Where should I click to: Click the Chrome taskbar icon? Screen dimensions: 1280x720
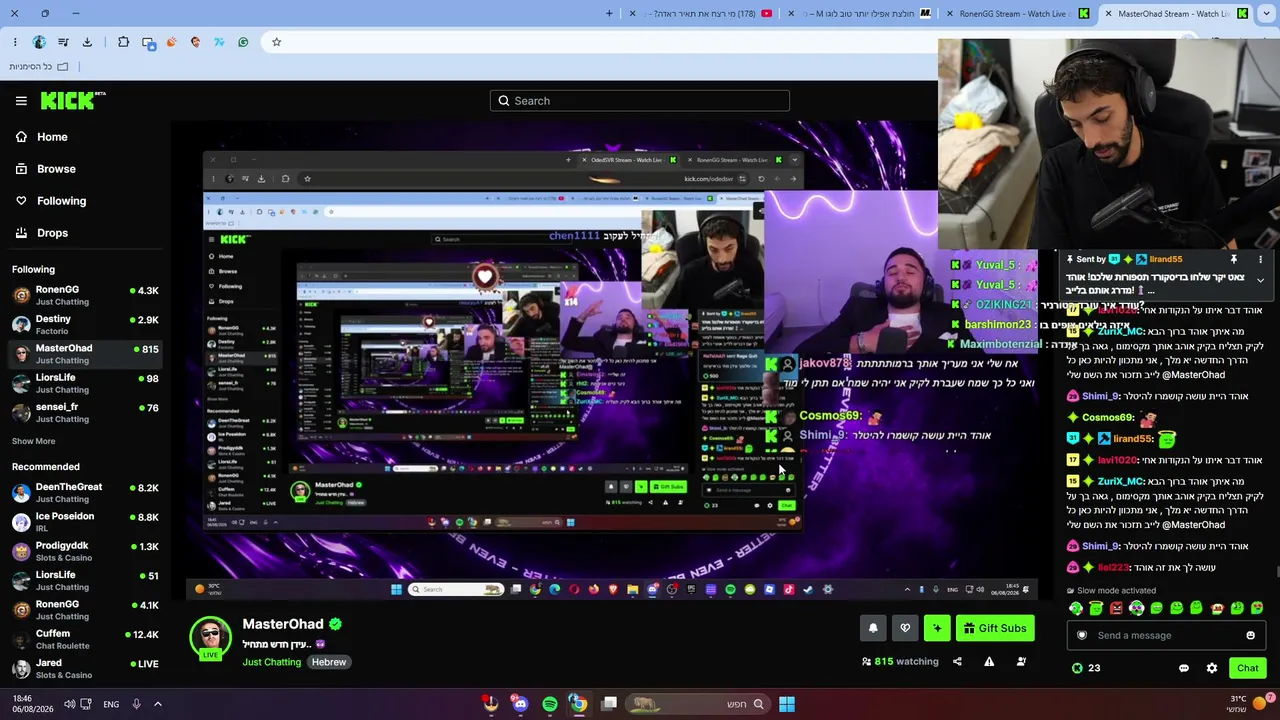click(579, 704)
